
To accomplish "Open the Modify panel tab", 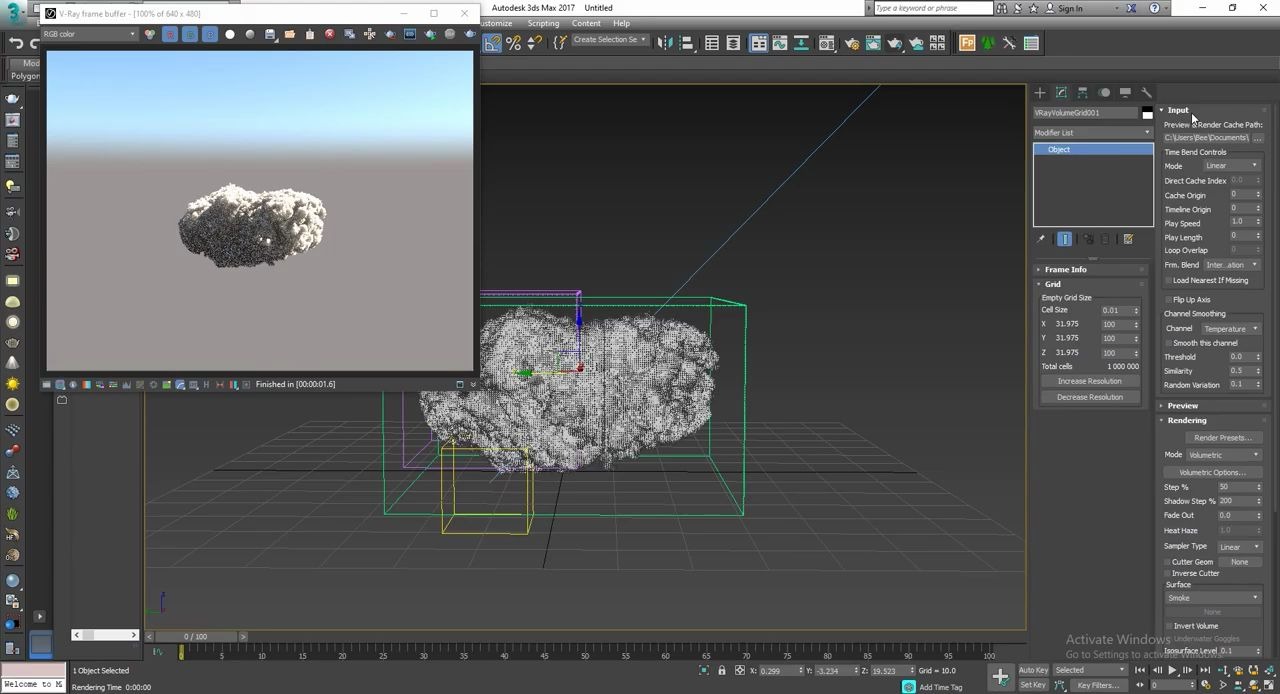I will click(1061, 93).
